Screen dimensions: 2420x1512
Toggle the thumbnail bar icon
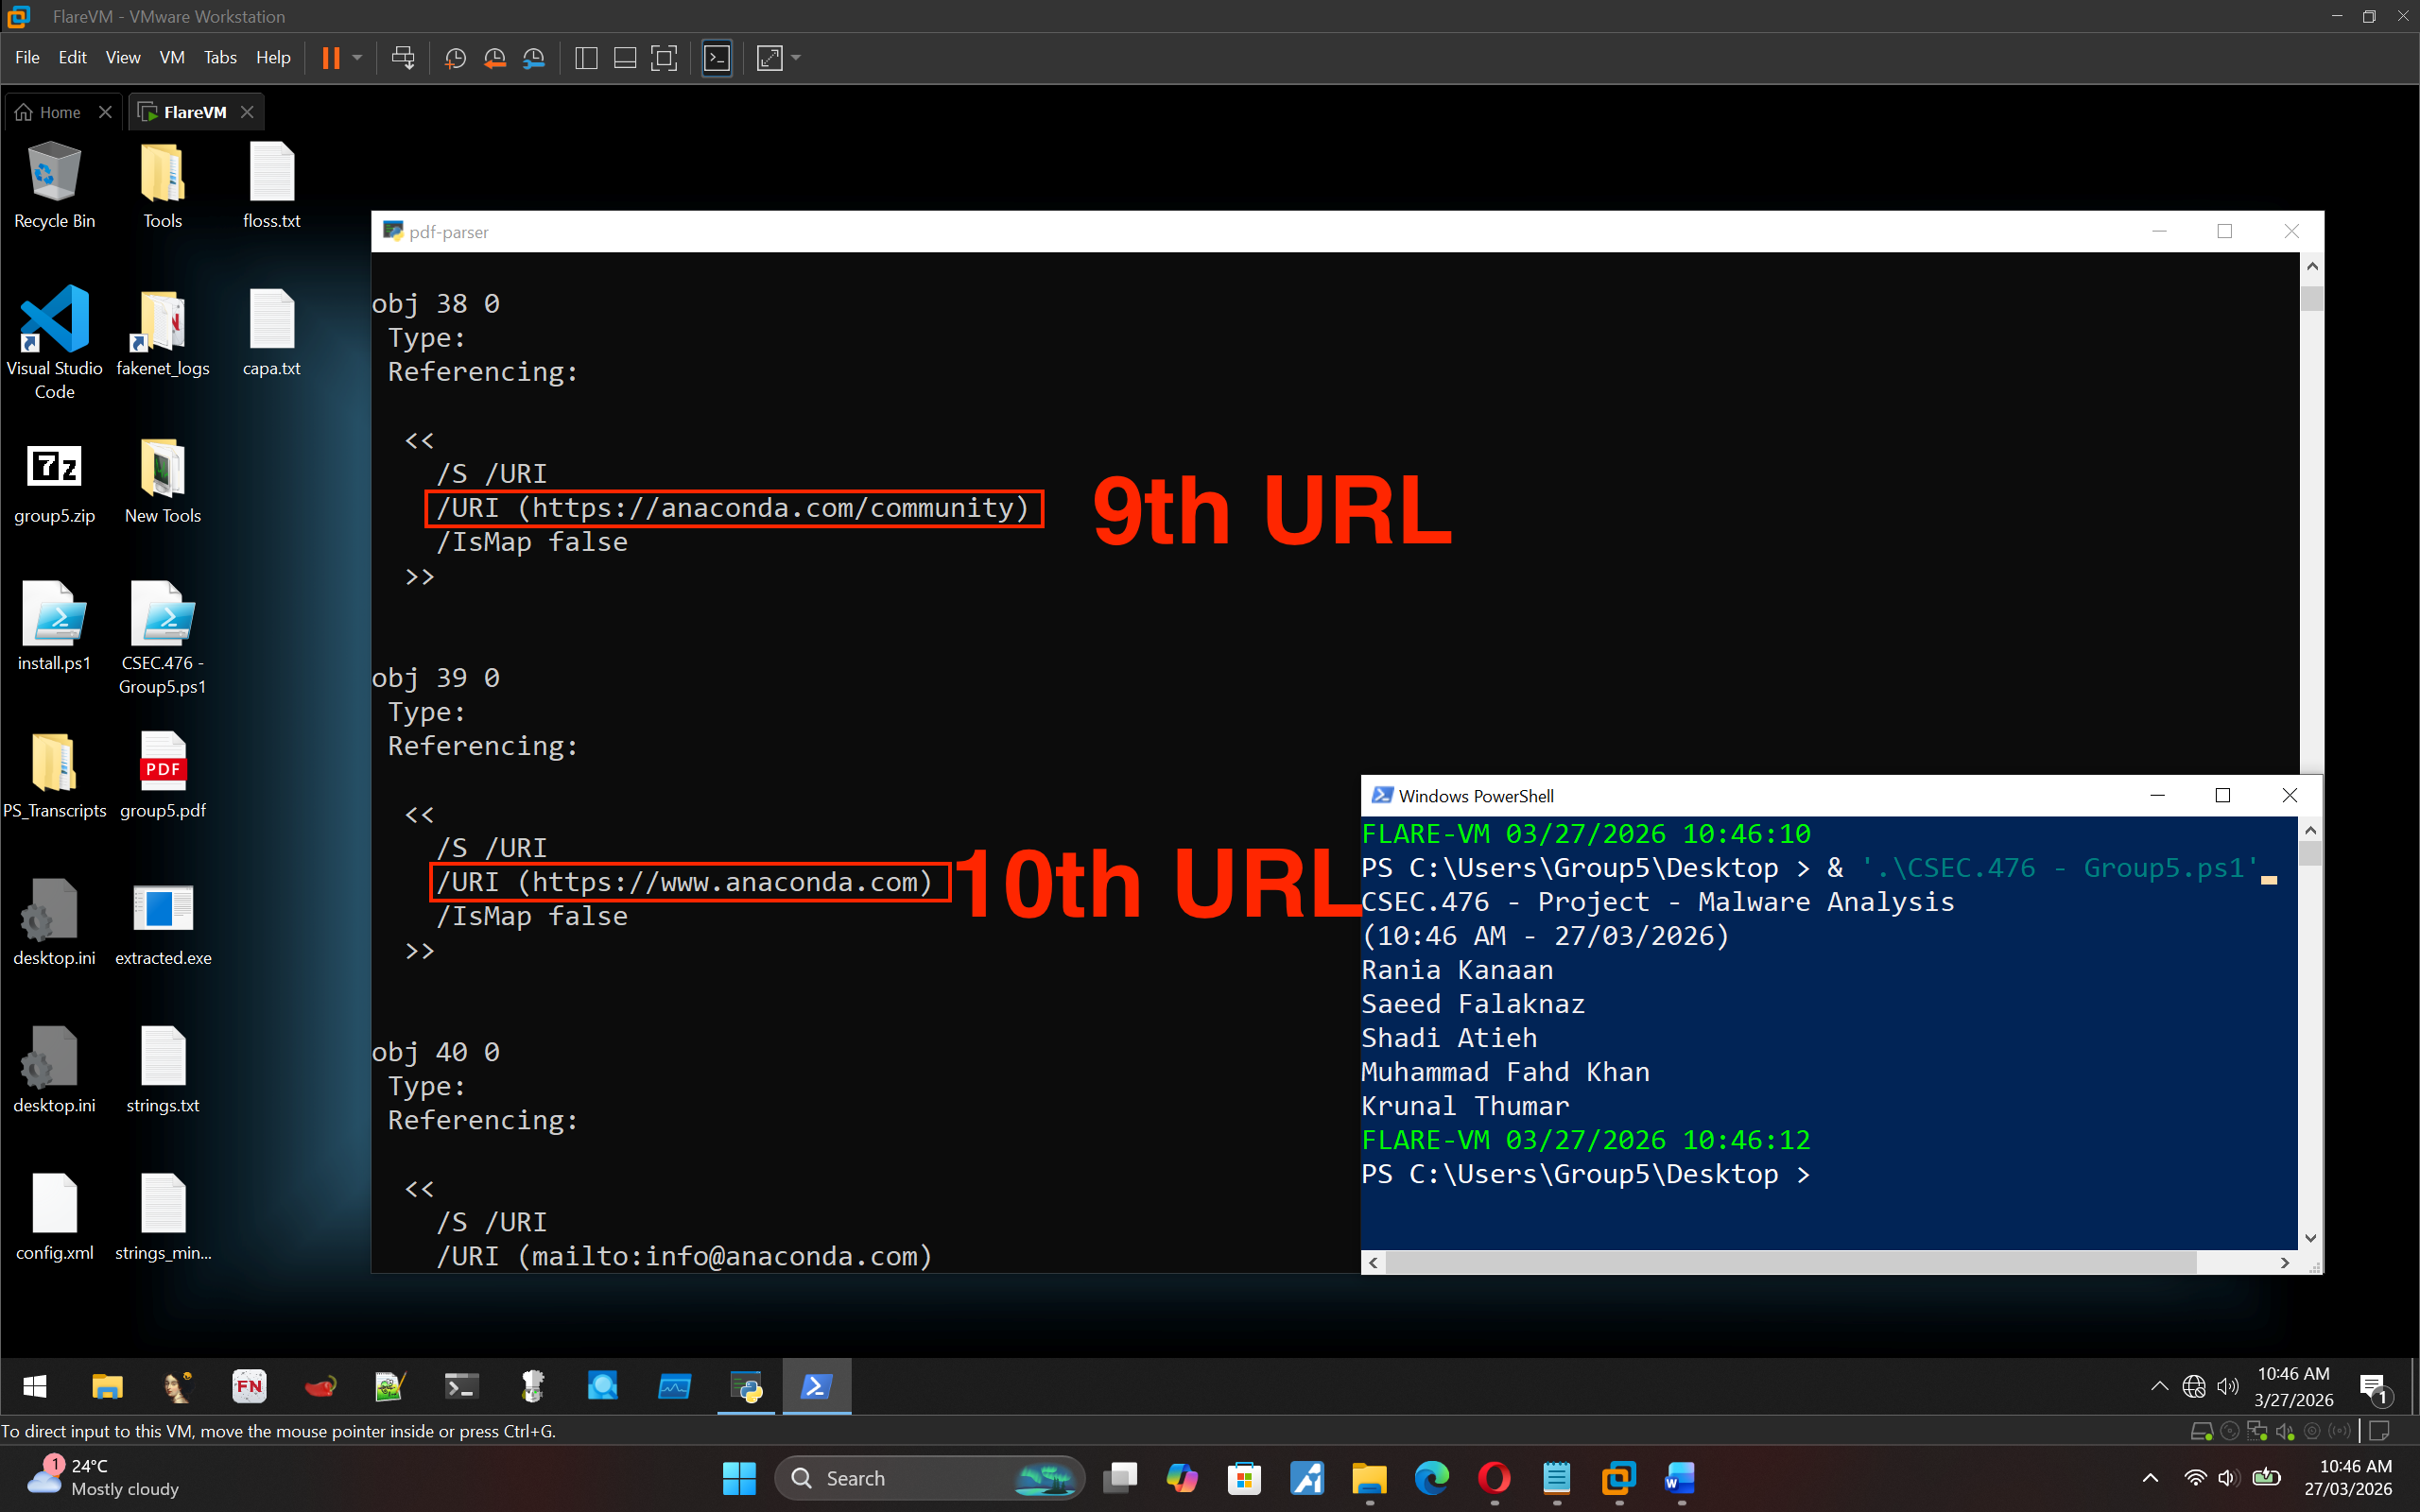point(625,58)
